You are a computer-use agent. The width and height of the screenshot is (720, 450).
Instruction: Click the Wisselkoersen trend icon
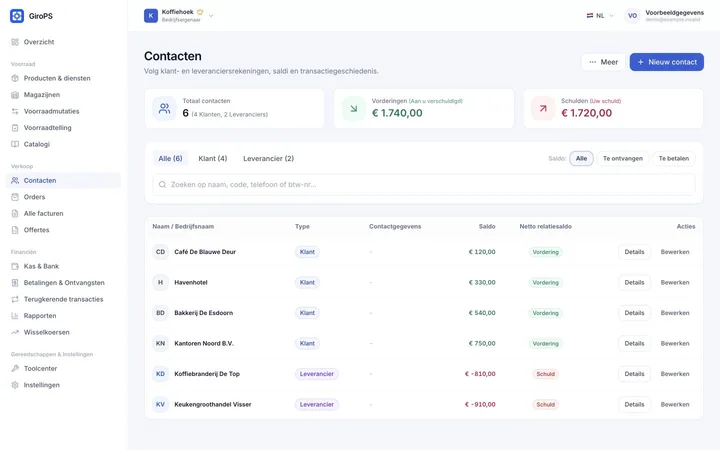tap(15, 333)
